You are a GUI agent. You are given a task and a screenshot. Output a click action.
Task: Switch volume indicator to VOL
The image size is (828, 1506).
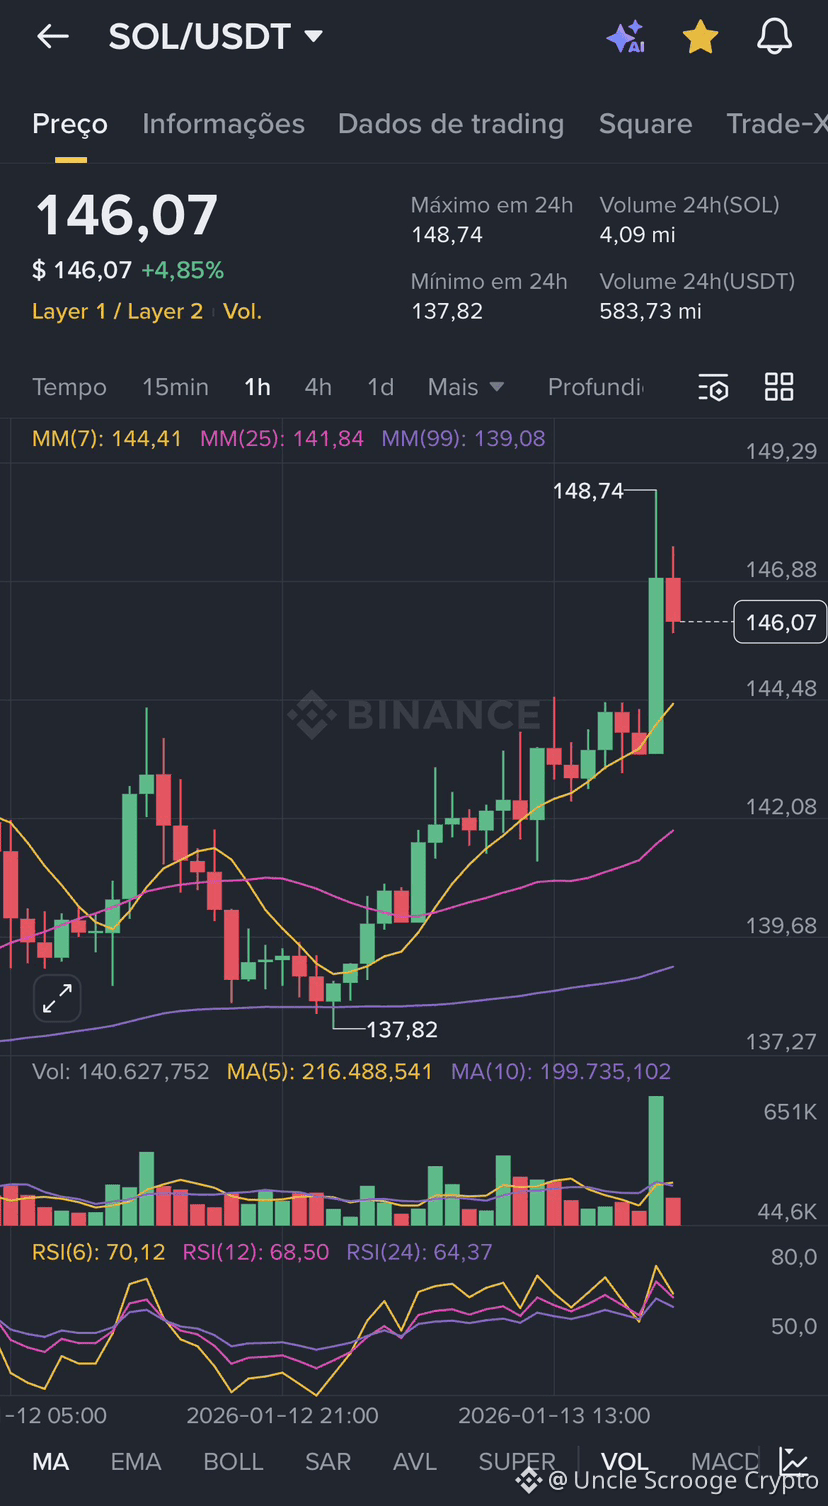(625, 1462)
